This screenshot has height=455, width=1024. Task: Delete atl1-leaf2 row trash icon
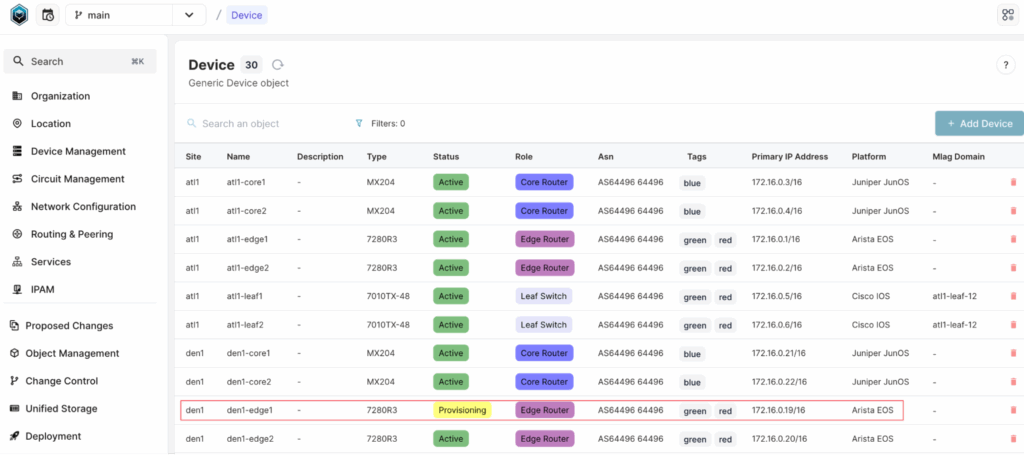[x=1014, y=324]
